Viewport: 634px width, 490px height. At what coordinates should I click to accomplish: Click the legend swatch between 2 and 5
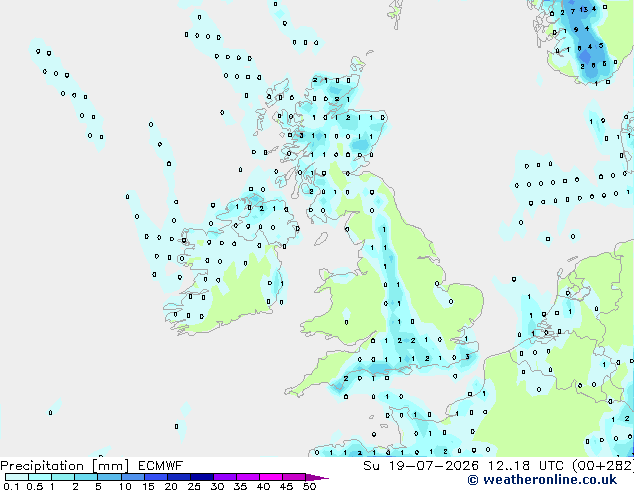[x=86, y=477]
